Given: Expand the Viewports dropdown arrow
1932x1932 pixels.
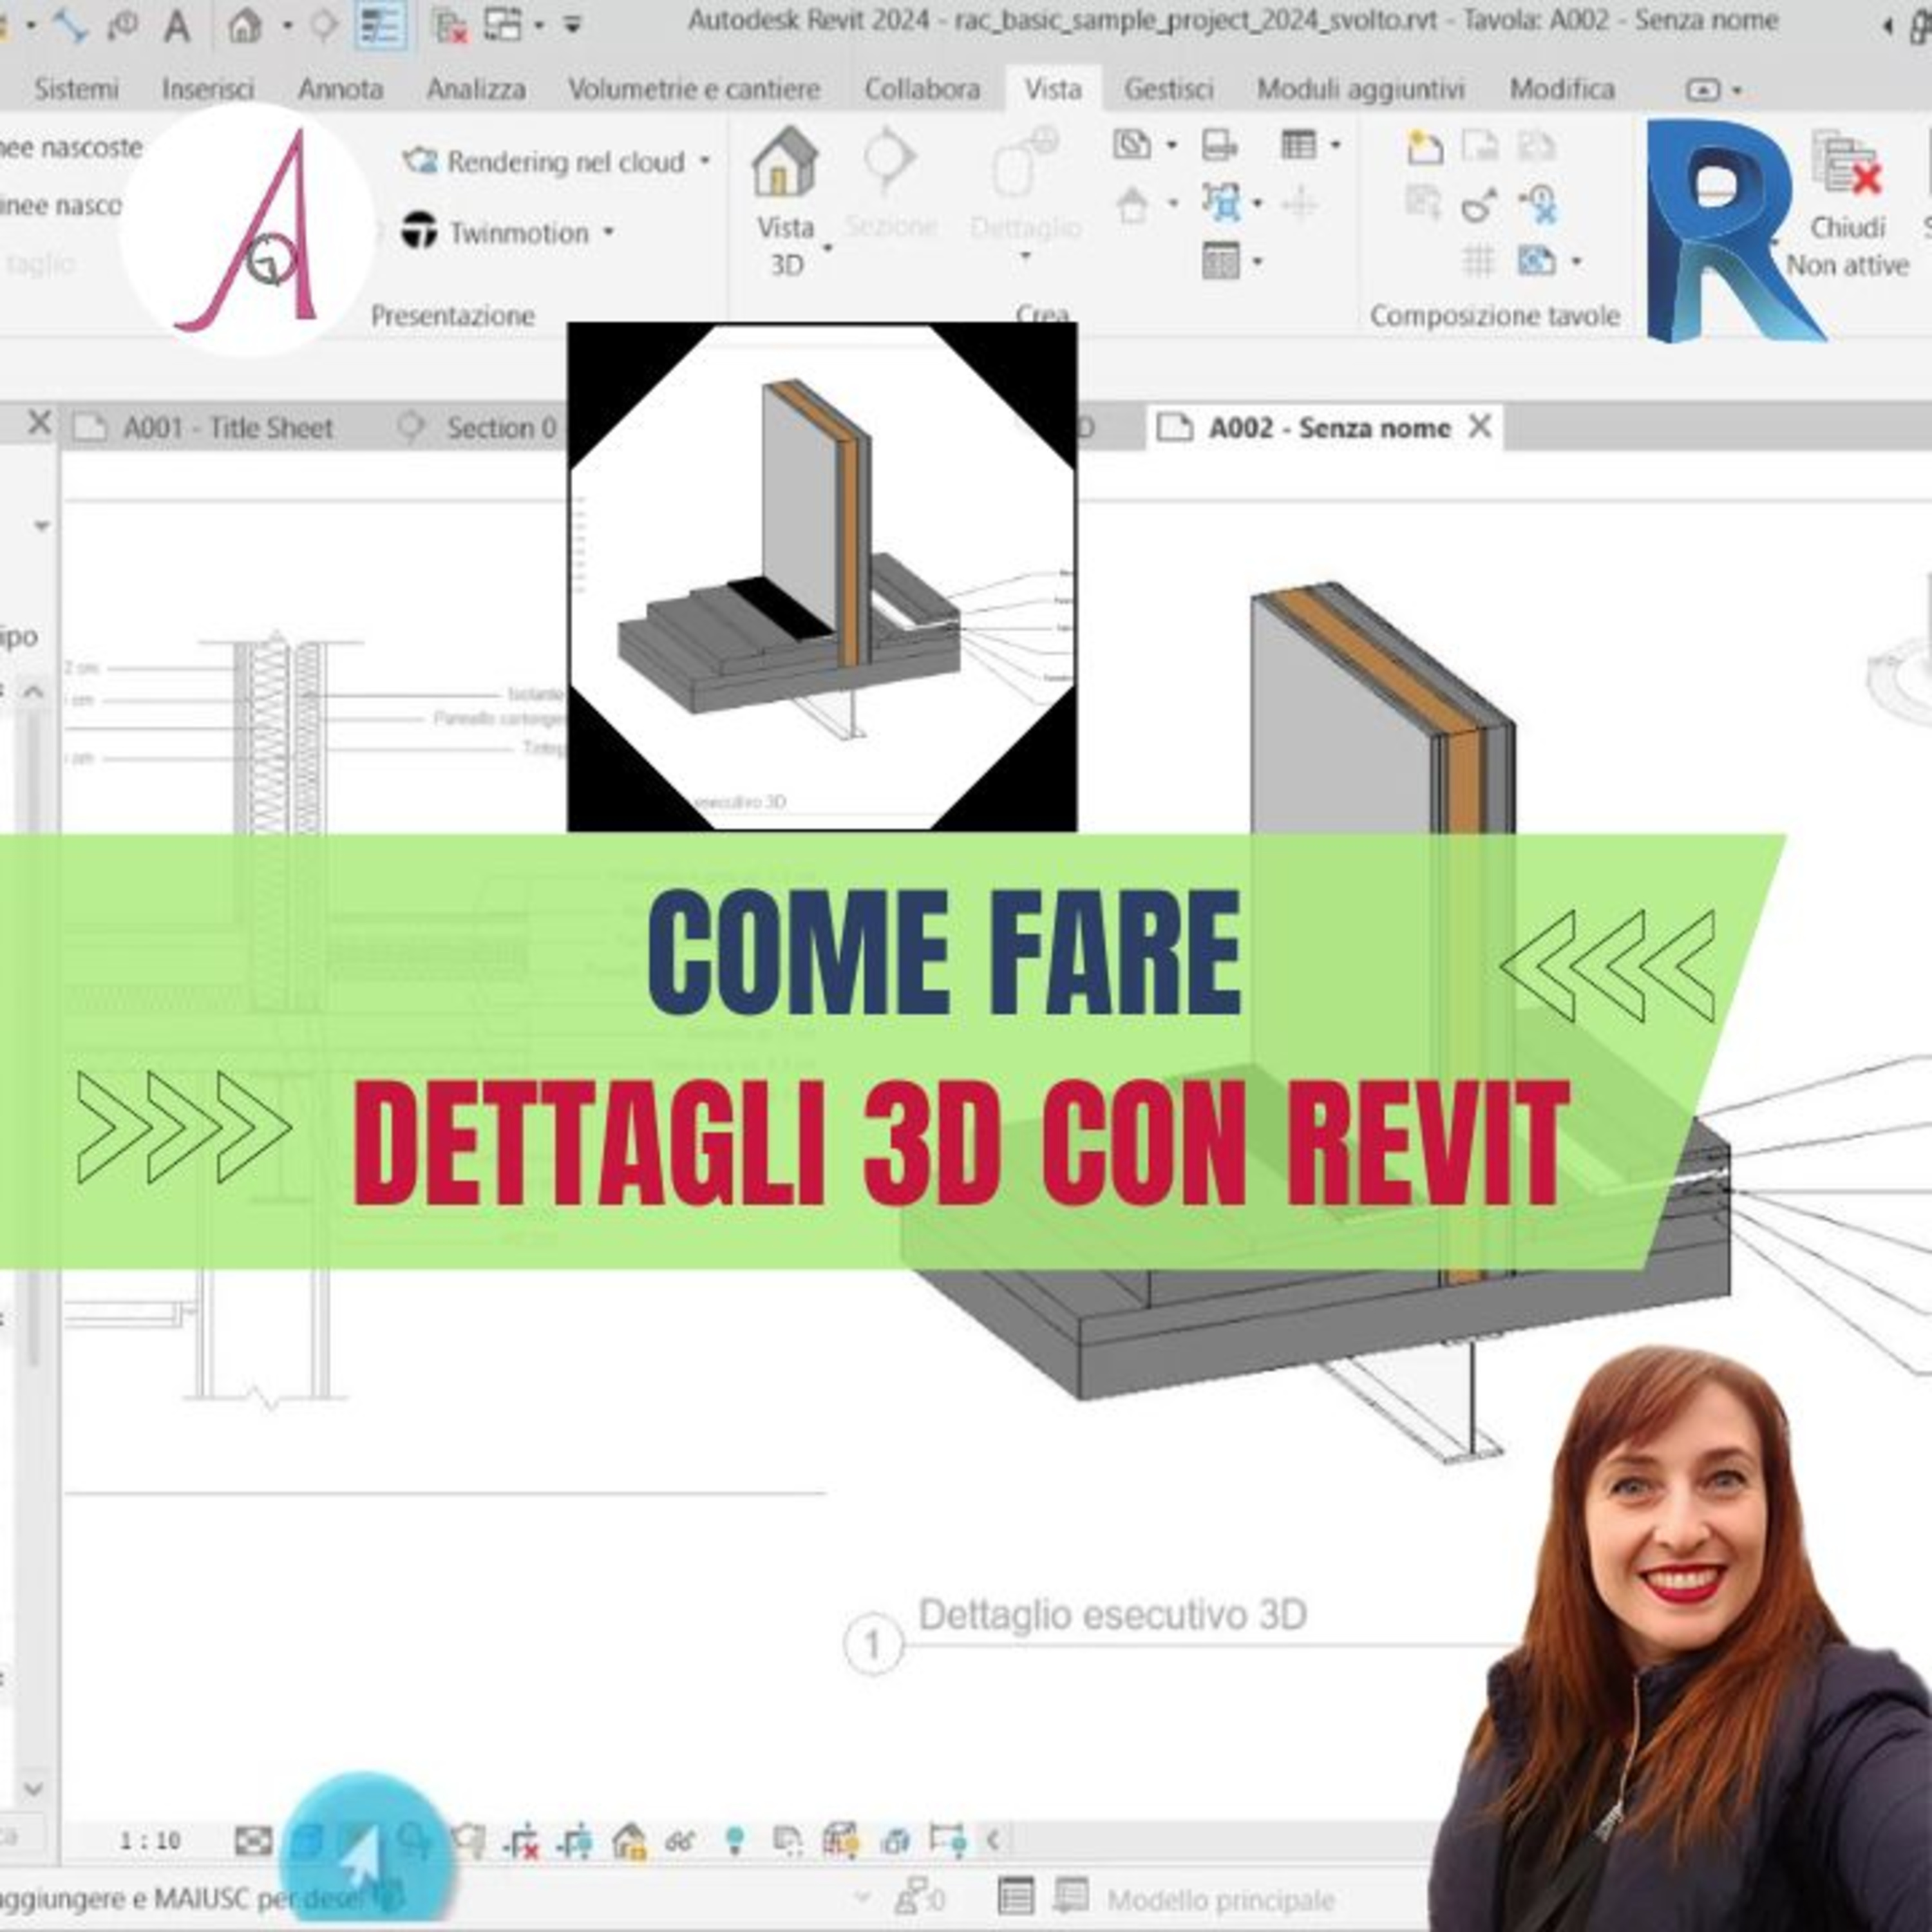Looking at the screenshot, I should click(1576, 262).
